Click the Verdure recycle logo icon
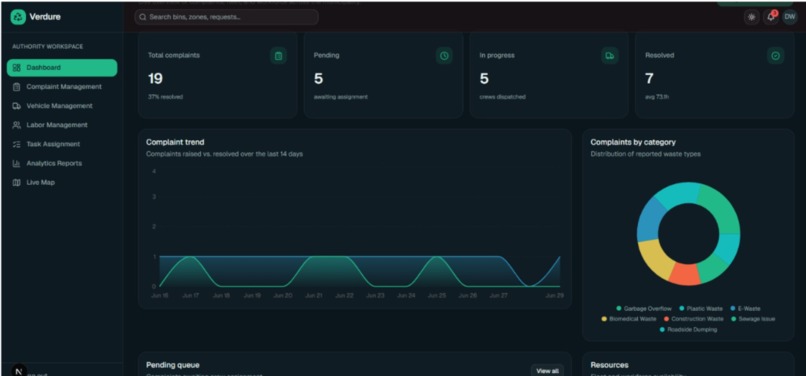The image size is (806, 376). (18, 17)
